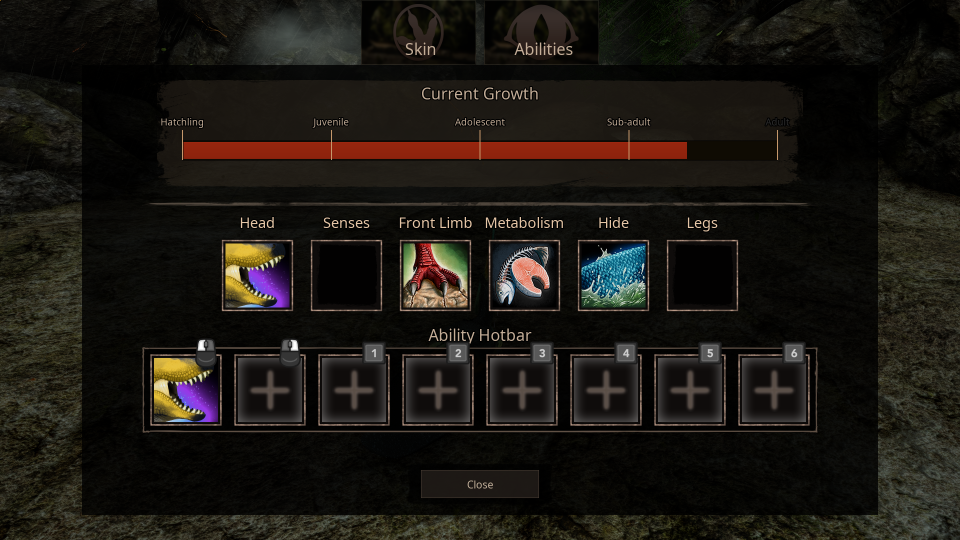Add ability to hotbar slot 3
The image size is (960, 540).
coord(522,390)
